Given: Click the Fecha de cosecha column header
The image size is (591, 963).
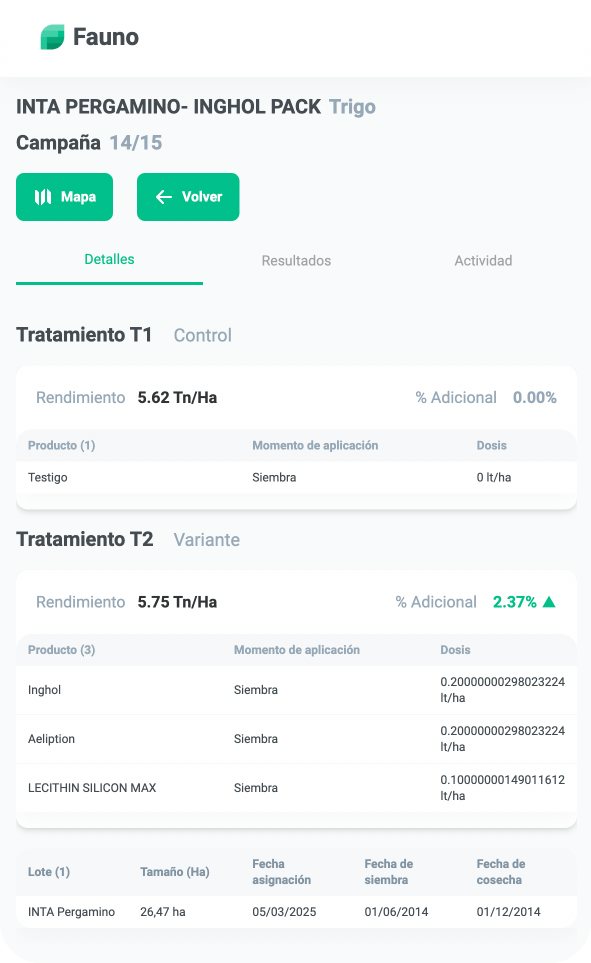Looking at the screenshot, I should (501, 871).
